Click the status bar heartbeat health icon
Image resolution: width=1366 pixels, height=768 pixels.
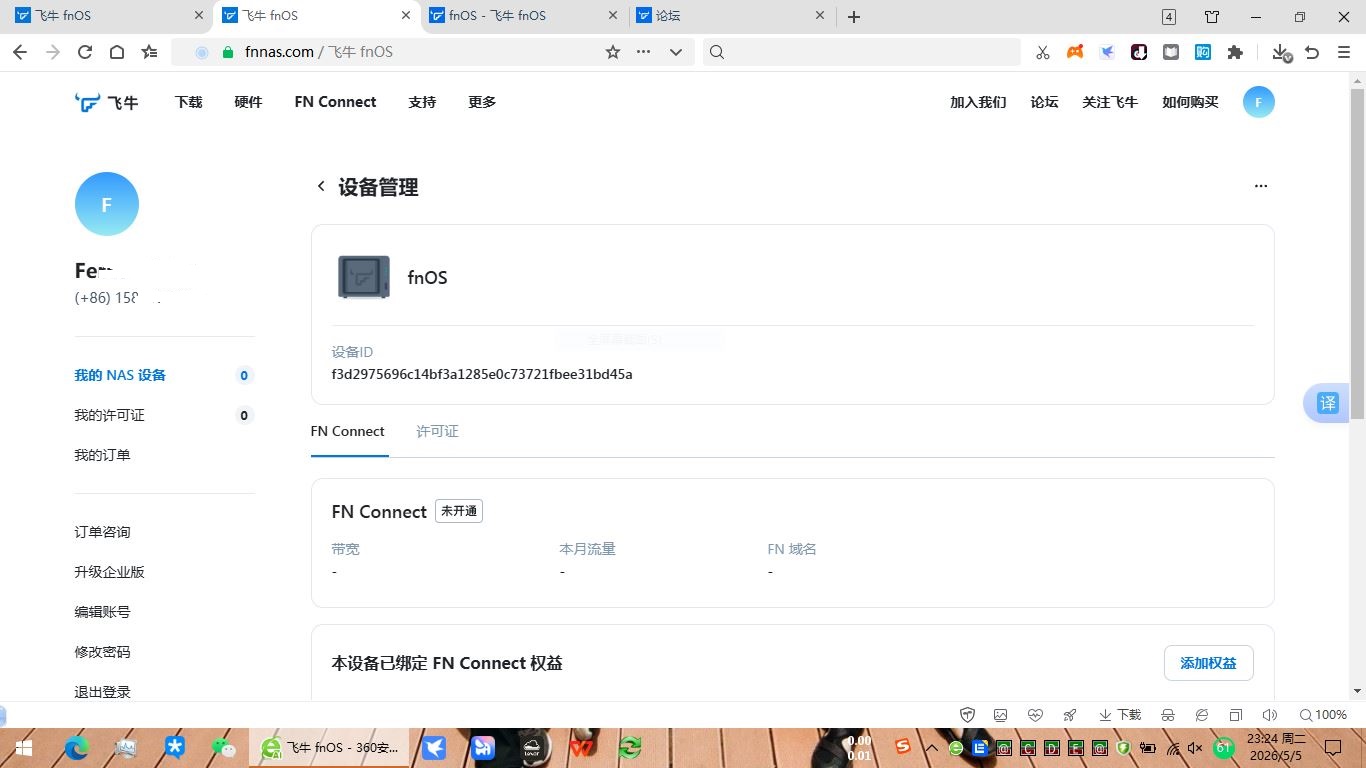[x=1035, y=715]
